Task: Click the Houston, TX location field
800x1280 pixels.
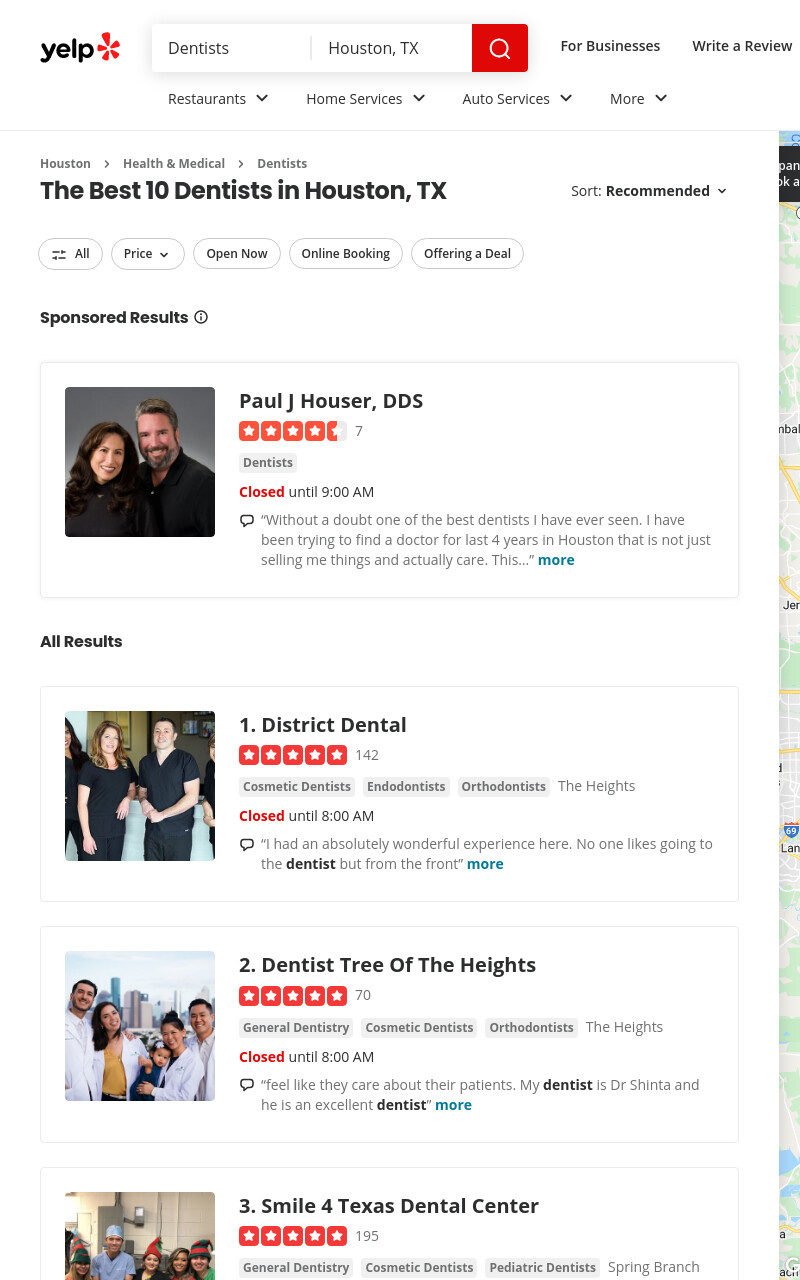Action: click(x=392, y=48)
